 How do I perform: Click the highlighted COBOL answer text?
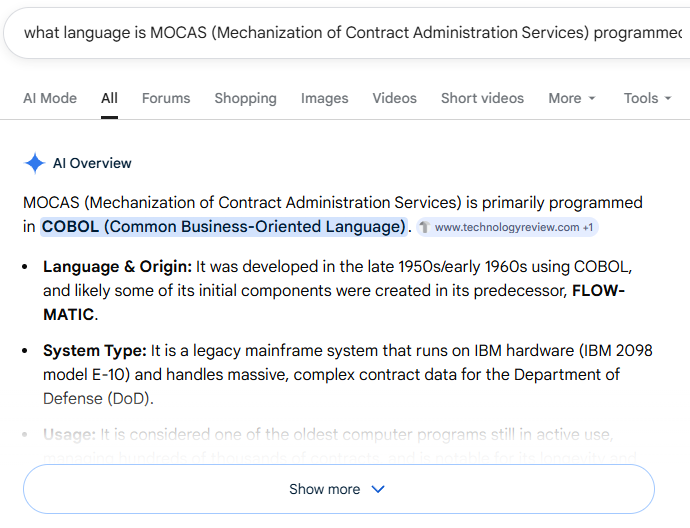point(224,226)
